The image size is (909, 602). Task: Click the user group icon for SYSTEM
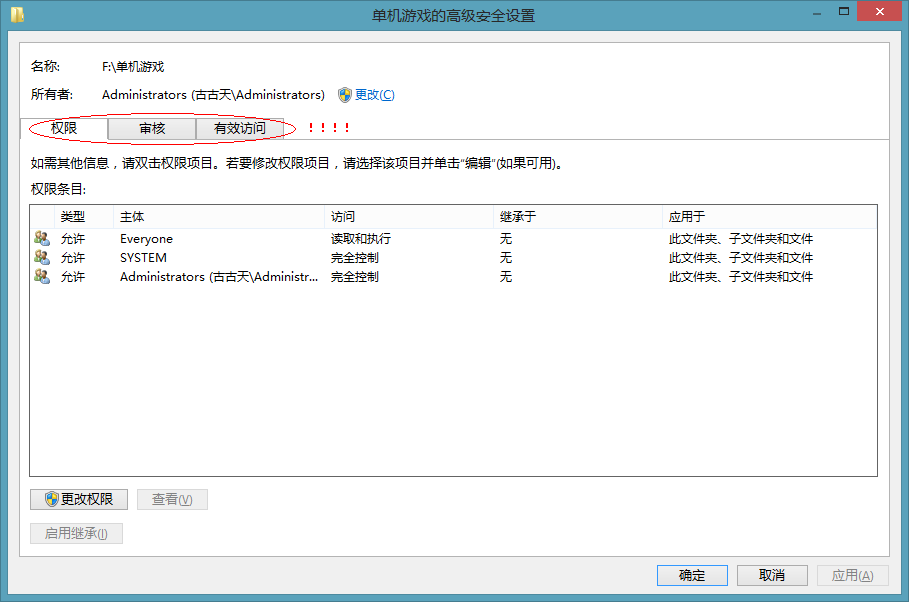pyautogui.click(x=42, y=258)
